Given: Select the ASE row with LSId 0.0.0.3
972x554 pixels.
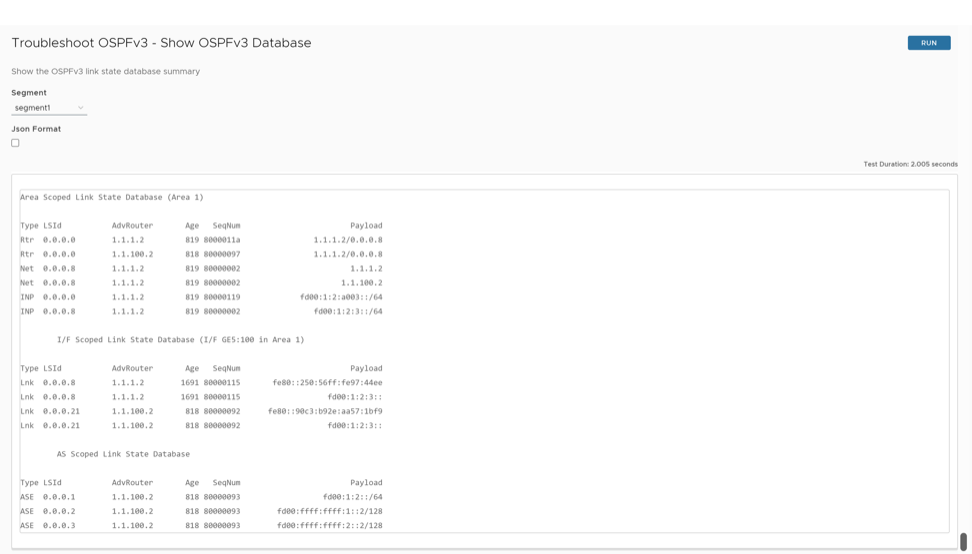Looking at the screenshot, I should pos(200,525).
